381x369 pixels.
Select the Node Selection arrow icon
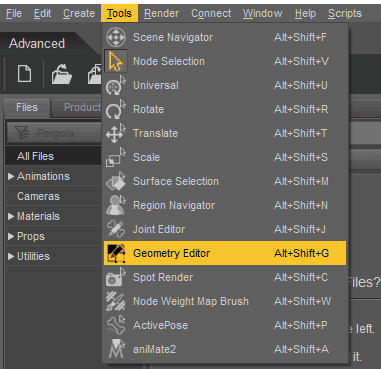tap(116, 61)
